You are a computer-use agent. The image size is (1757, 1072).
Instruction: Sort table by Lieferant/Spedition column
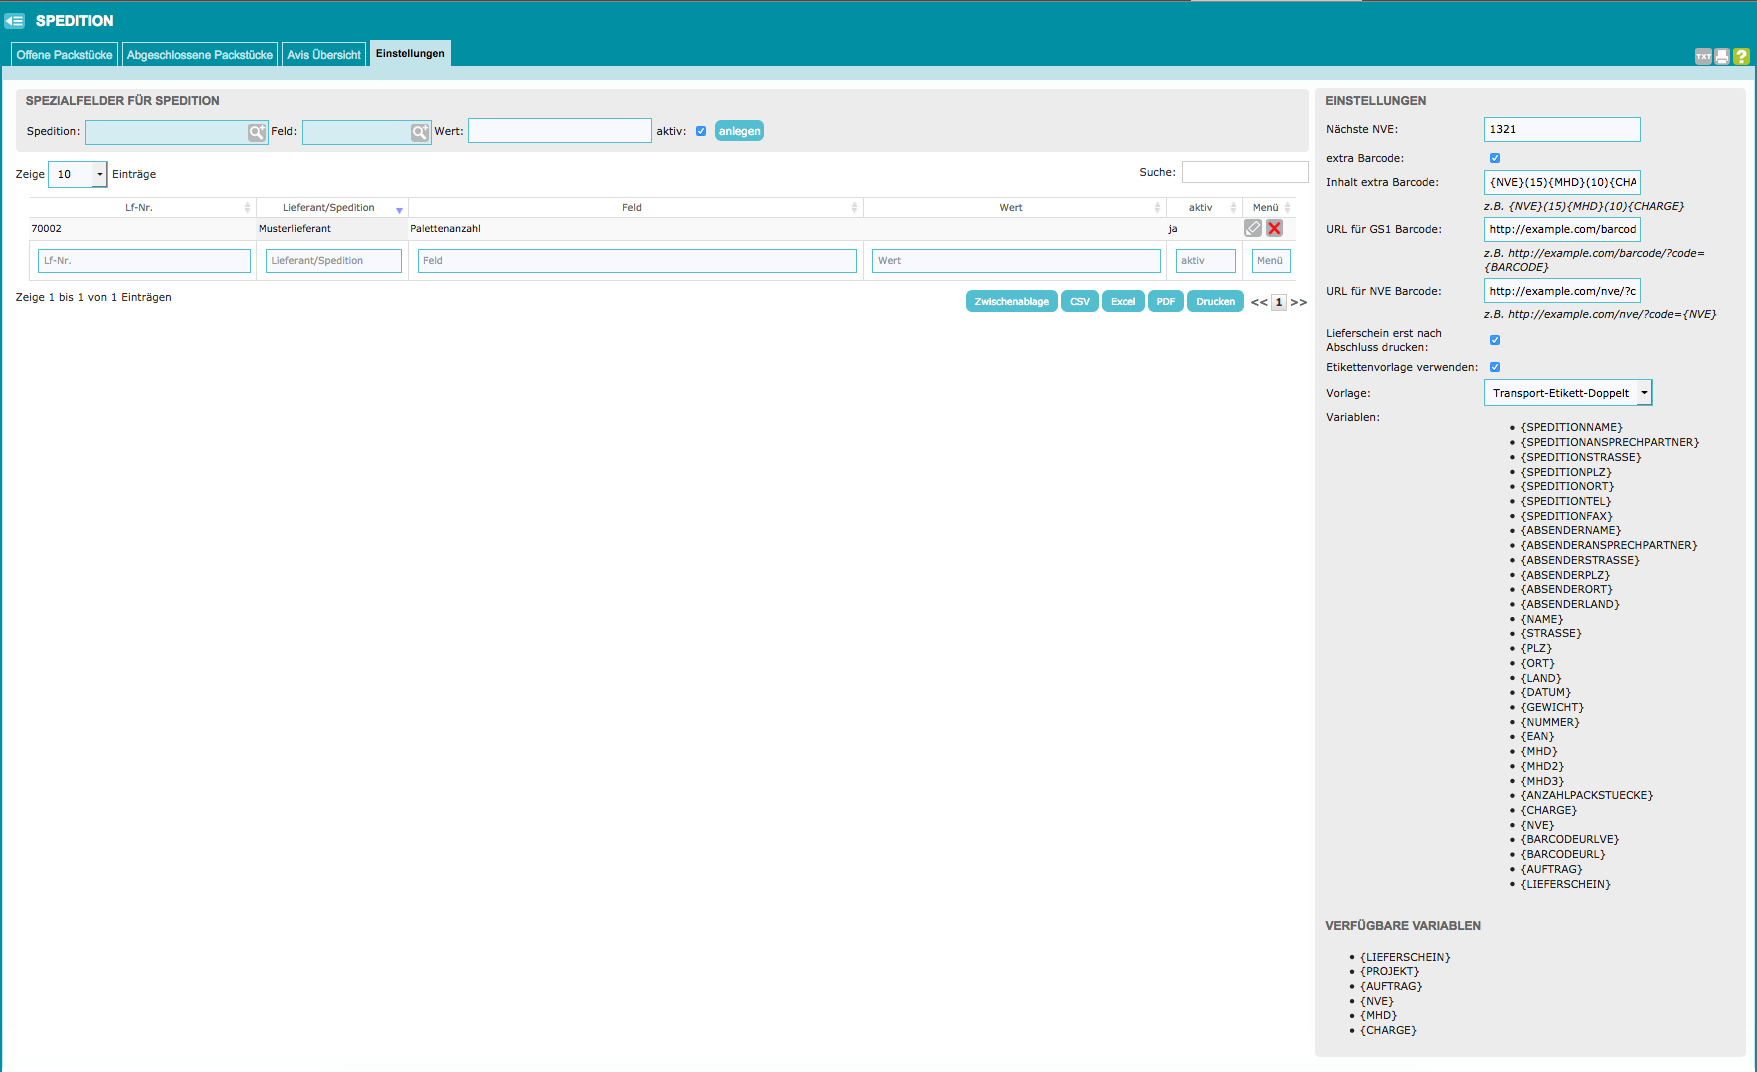point(329,208)
